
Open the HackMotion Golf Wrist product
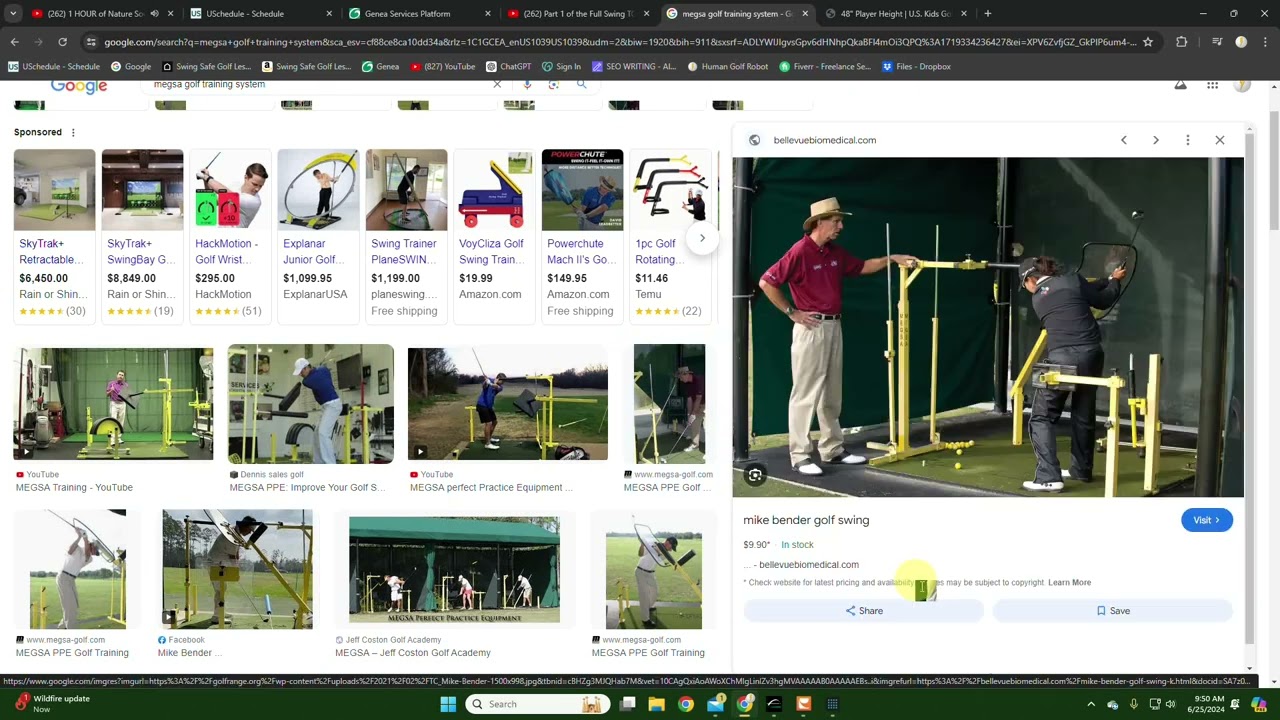pyautogui.click(x=230, y=236)
